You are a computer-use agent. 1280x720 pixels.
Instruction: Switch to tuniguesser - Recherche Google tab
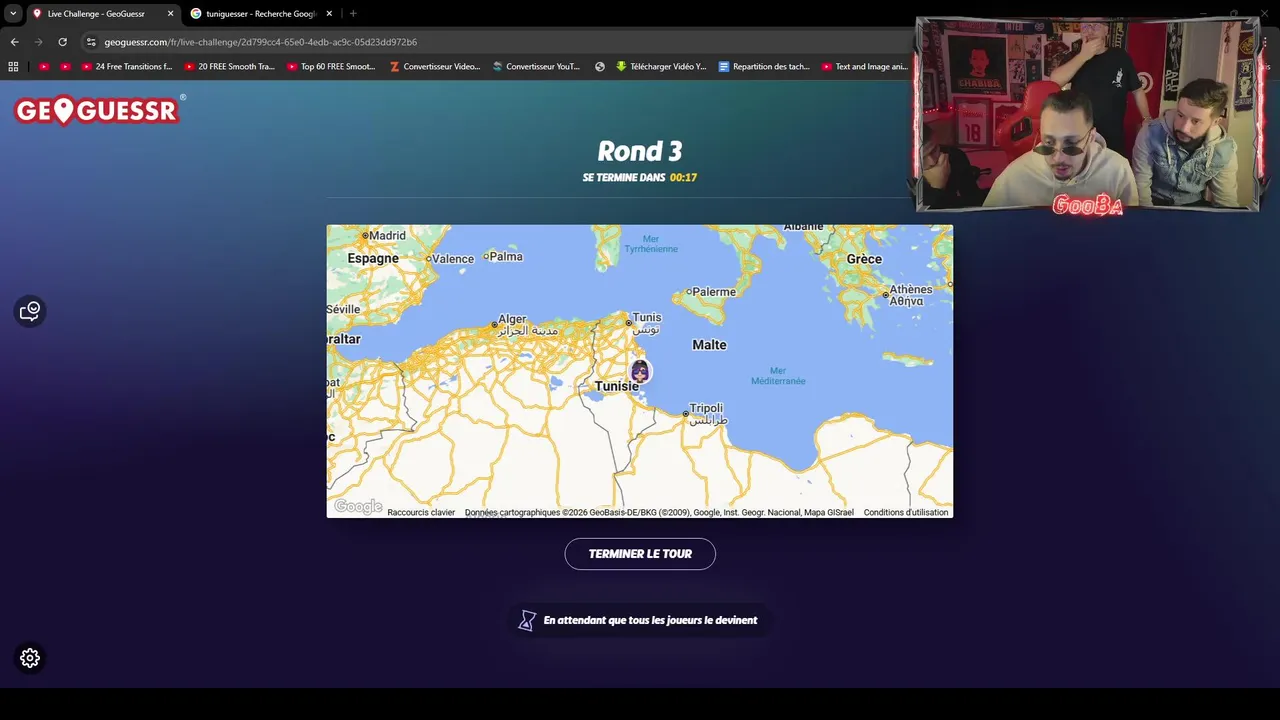coord(261,14)
